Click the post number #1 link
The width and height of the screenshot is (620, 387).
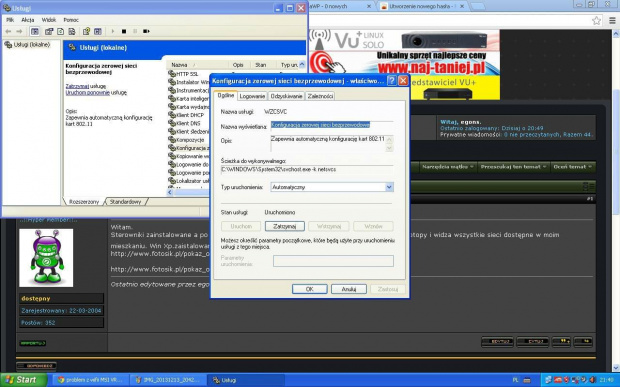pyautogui.click(x=590, y=198)
